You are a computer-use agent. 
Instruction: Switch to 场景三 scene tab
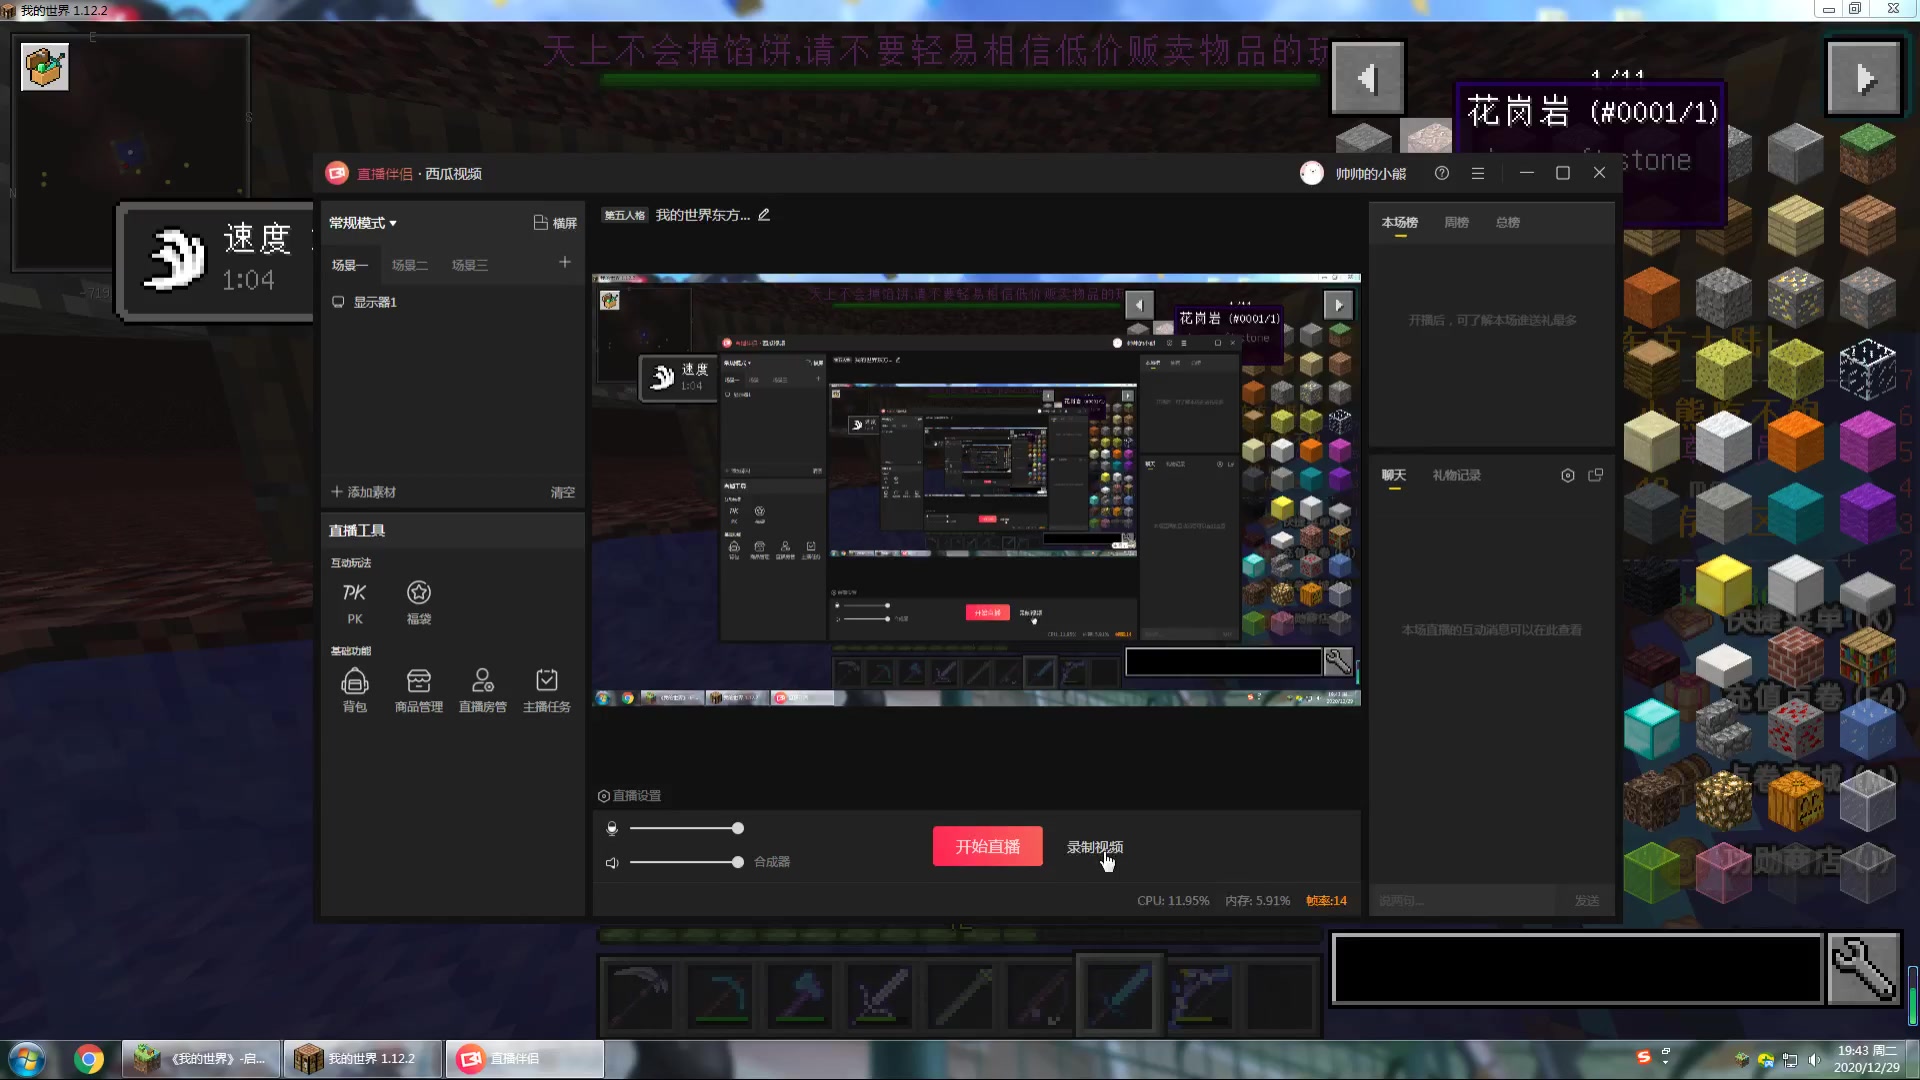click(470, 265)
